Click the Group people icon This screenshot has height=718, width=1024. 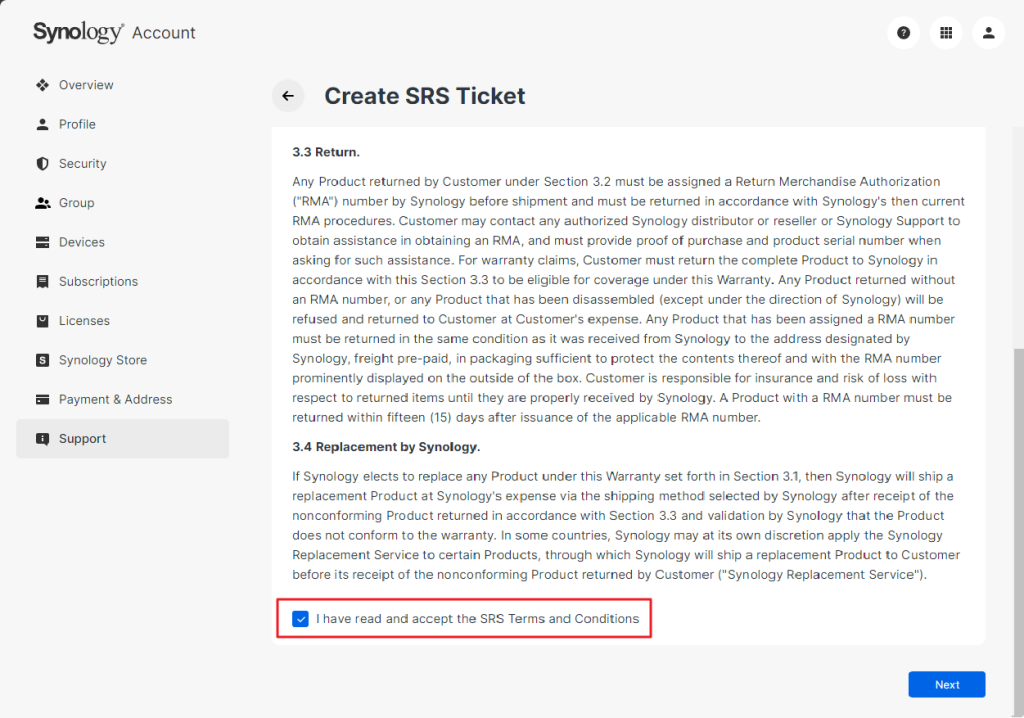pyautogui.click(x=42, y=203)
